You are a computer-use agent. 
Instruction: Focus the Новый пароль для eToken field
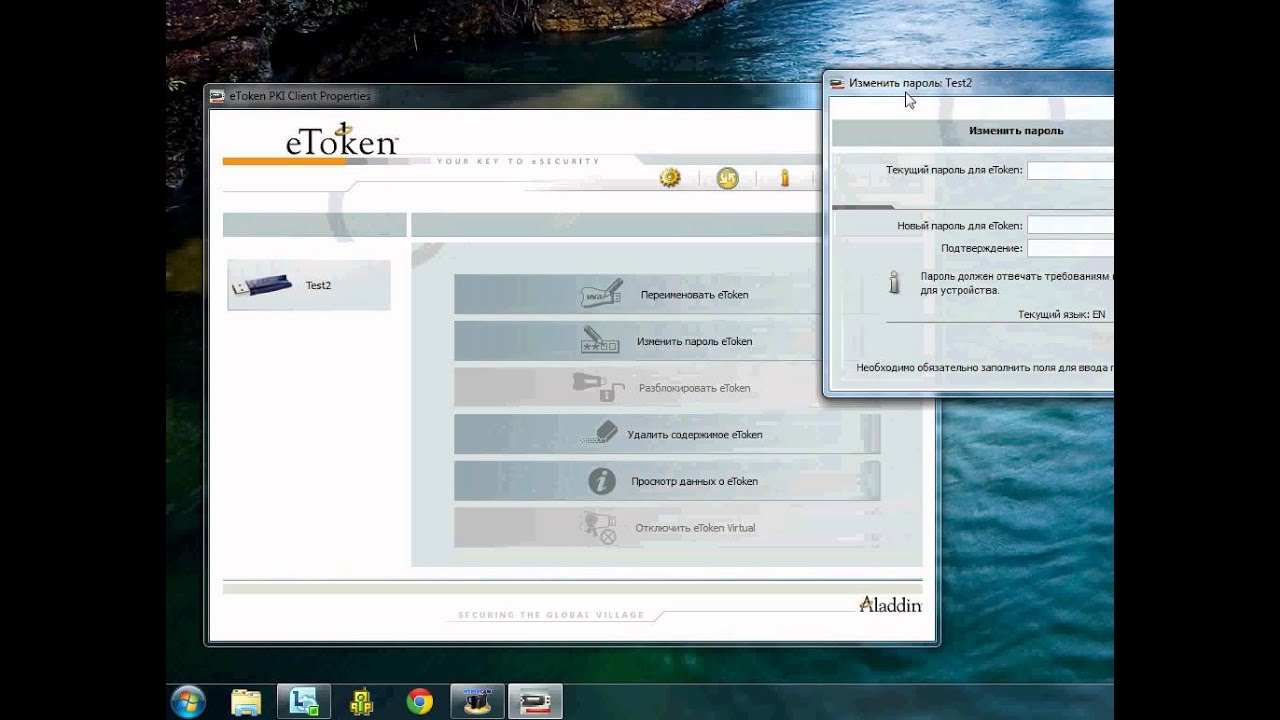coord(1070,226)
